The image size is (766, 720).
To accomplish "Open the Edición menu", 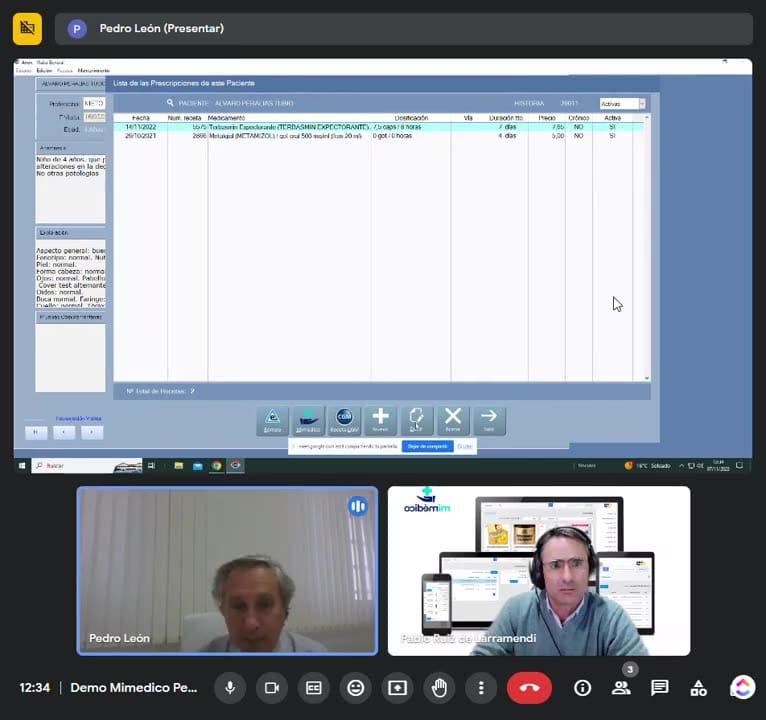I will click(x=44, y=71).
